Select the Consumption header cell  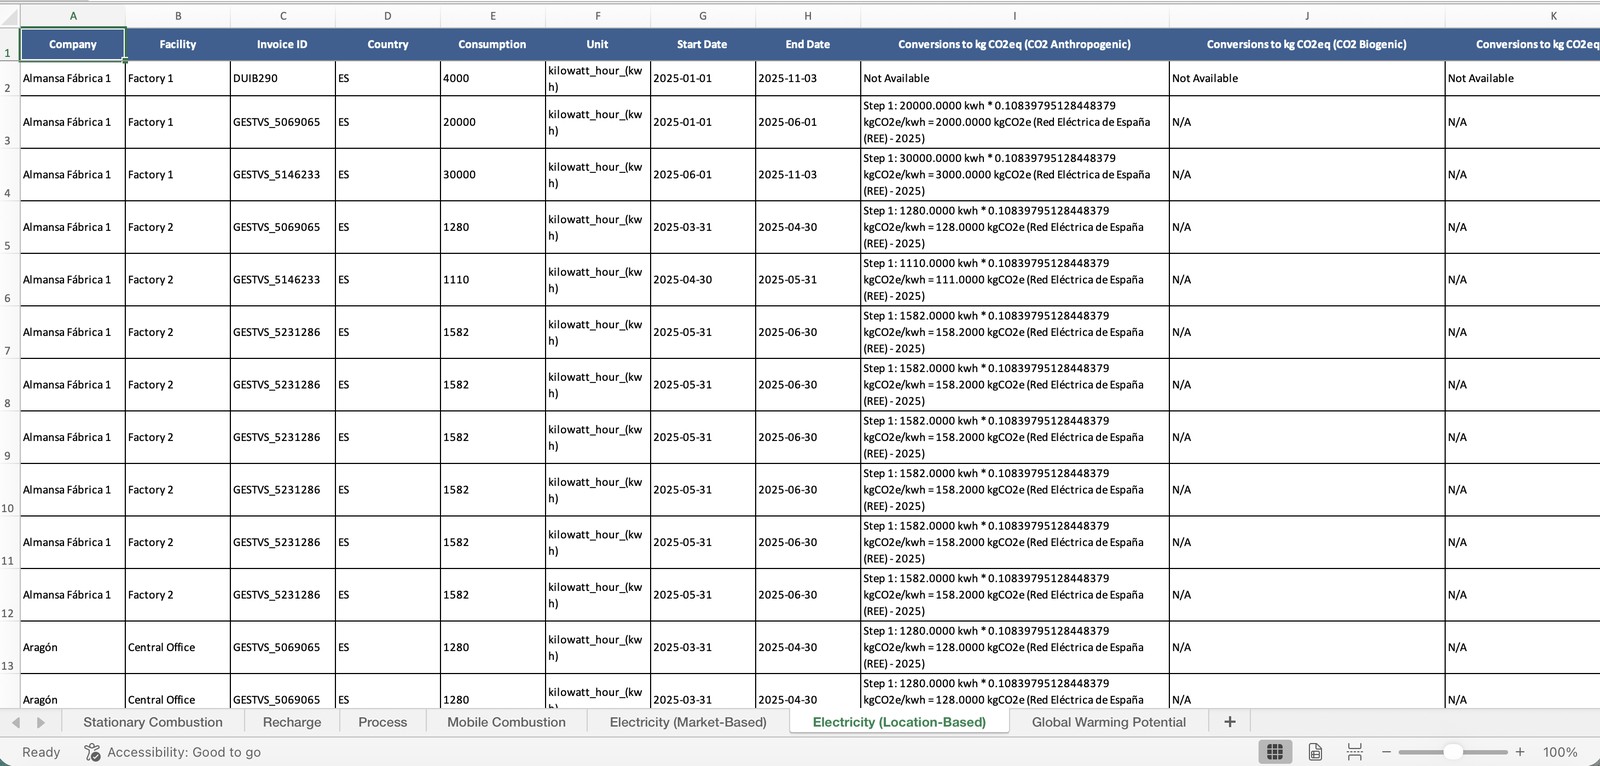[x=493, y=44]
